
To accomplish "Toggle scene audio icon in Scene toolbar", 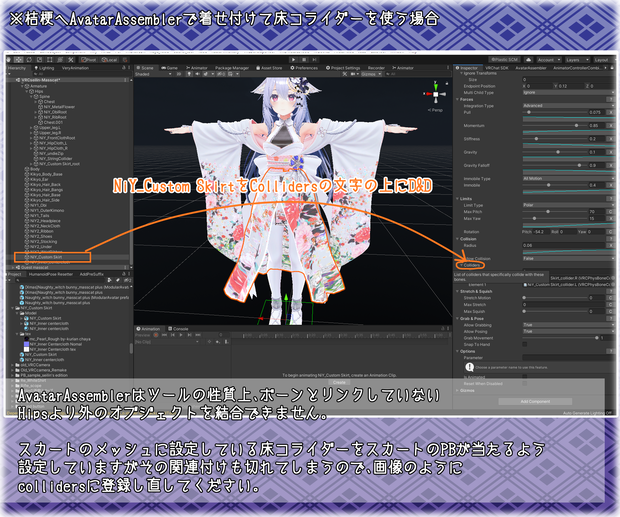I will [198, 74].
